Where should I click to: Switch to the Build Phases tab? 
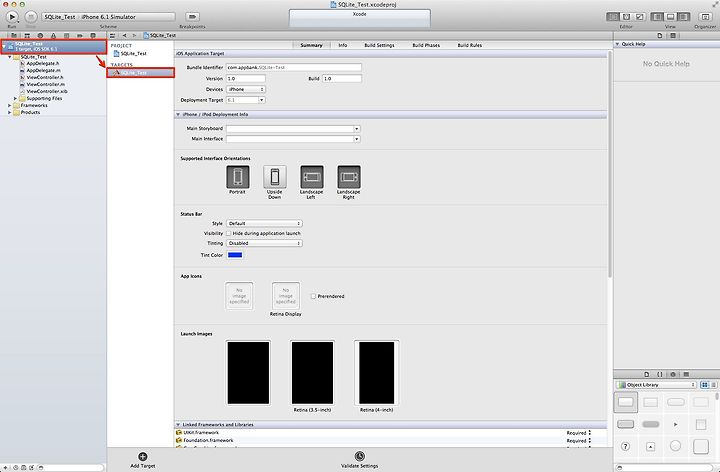pyautogui.click(x=426, y=45)
